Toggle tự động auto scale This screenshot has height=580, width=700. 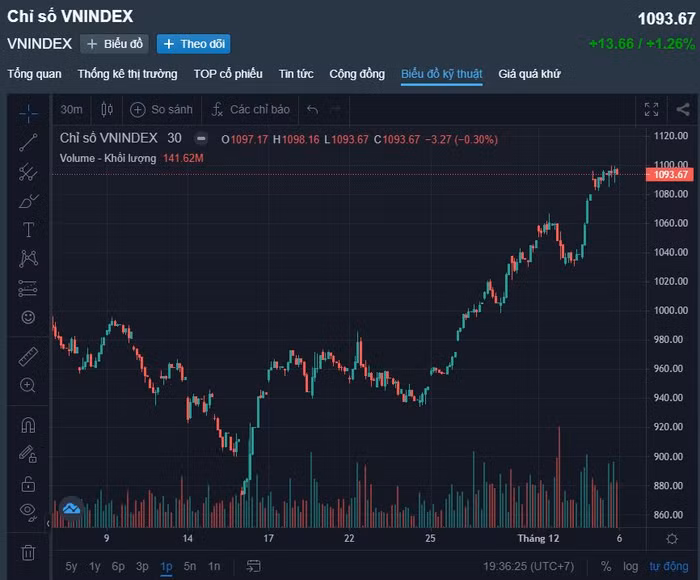[669, 566]
